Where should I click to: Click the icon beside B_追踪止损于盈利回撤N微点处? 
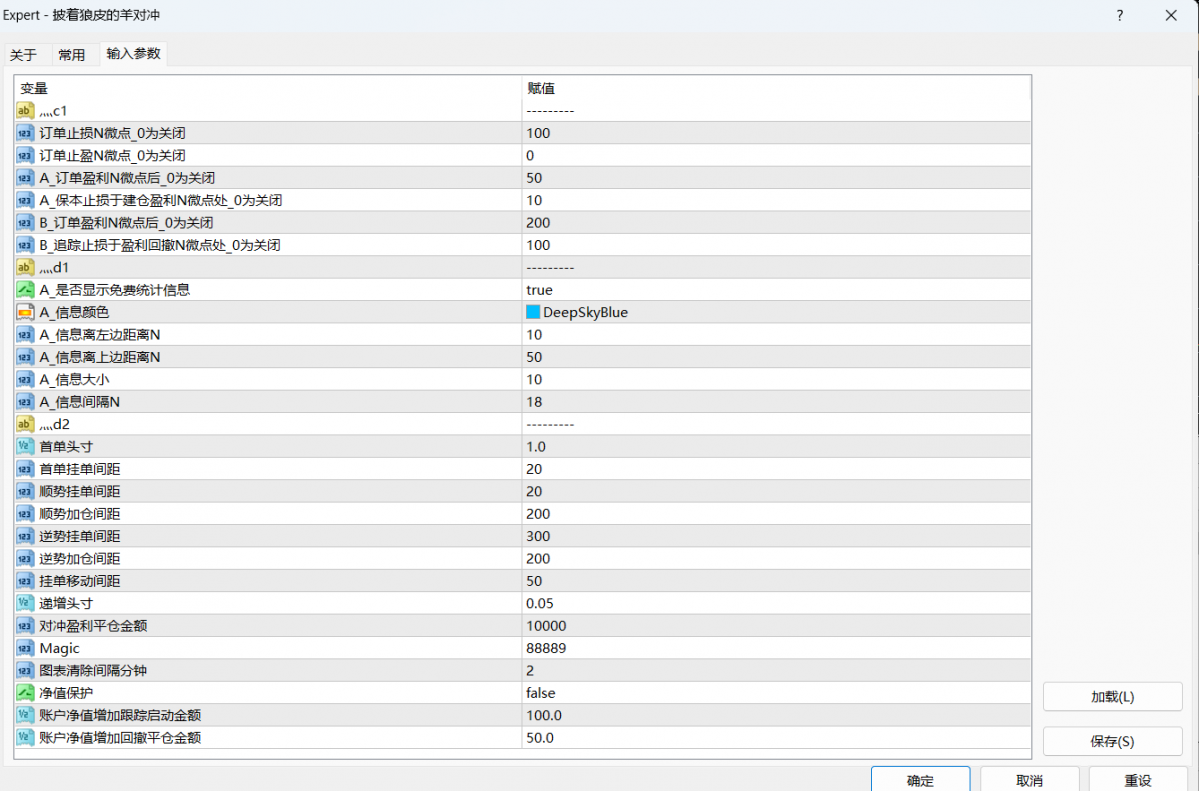click(25, 245)
